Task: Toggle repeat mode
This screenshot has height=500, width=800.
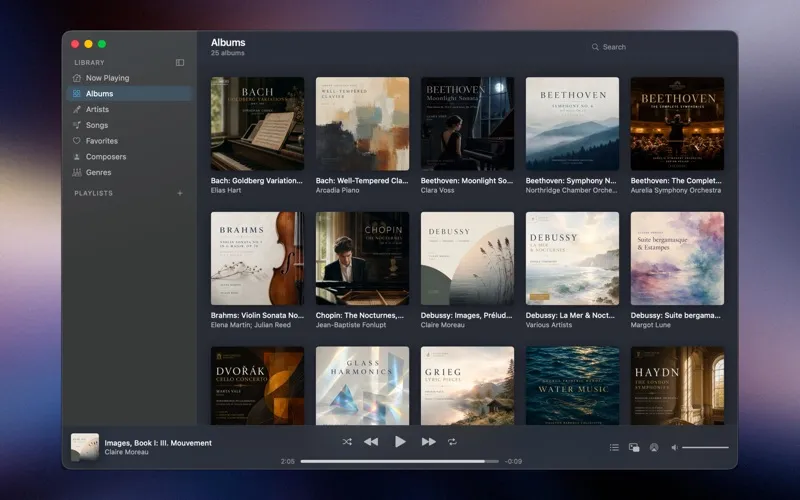Action: (452, 442)
